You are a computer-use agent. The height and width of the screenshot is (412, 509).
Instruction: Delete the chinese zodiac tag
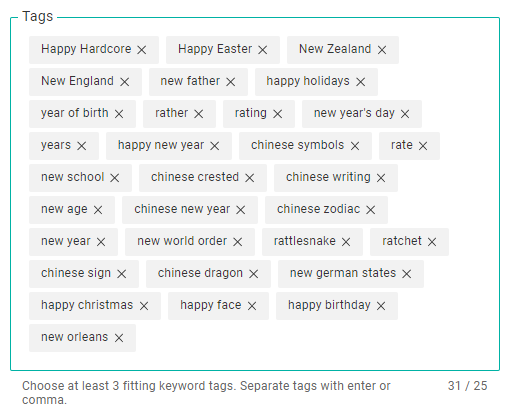371,210
